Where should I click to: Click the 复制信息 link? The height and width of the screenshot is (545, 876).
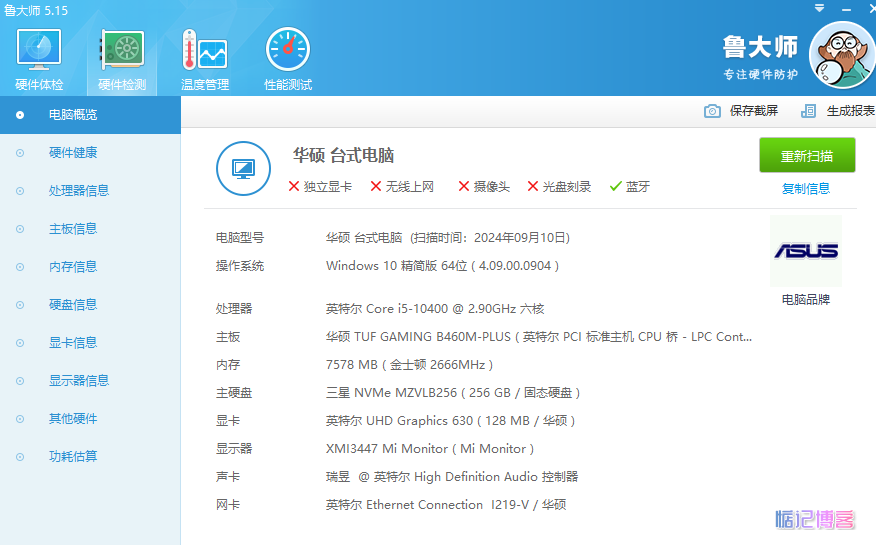(806, 189)
